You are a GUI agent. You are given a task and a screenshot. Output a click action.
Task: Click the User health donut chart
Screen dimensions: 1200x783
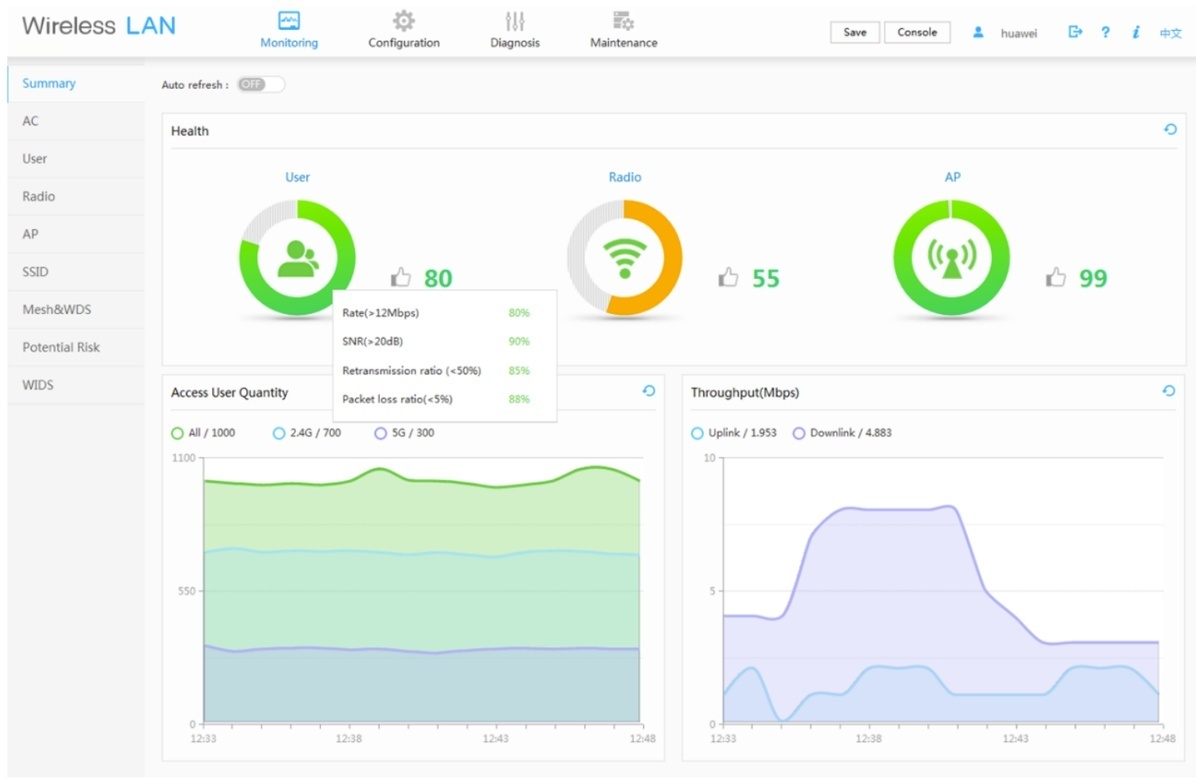pyautogui.click(x=297, y=258)
